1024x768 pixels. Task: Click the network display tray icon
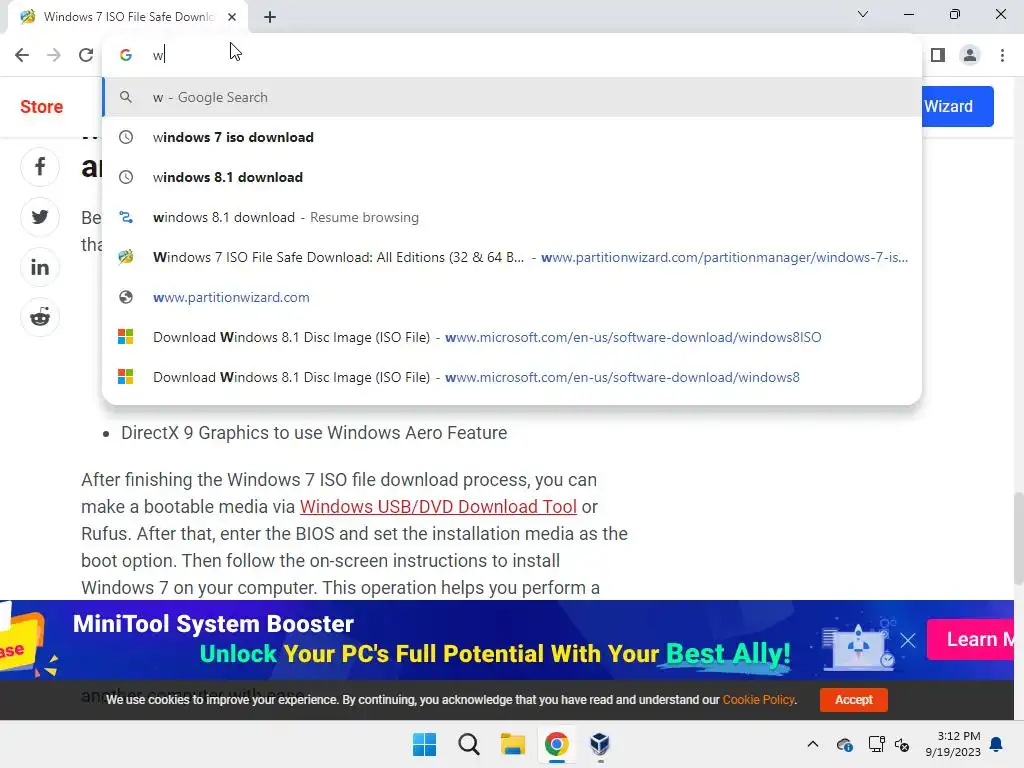[876, 744]
